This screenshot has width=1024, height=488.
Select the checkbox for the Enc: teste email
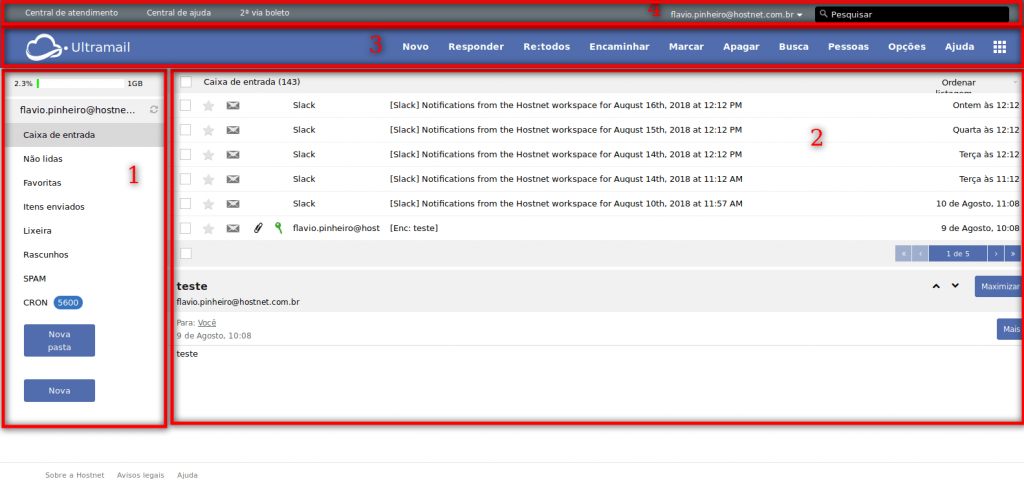[185, 228]
